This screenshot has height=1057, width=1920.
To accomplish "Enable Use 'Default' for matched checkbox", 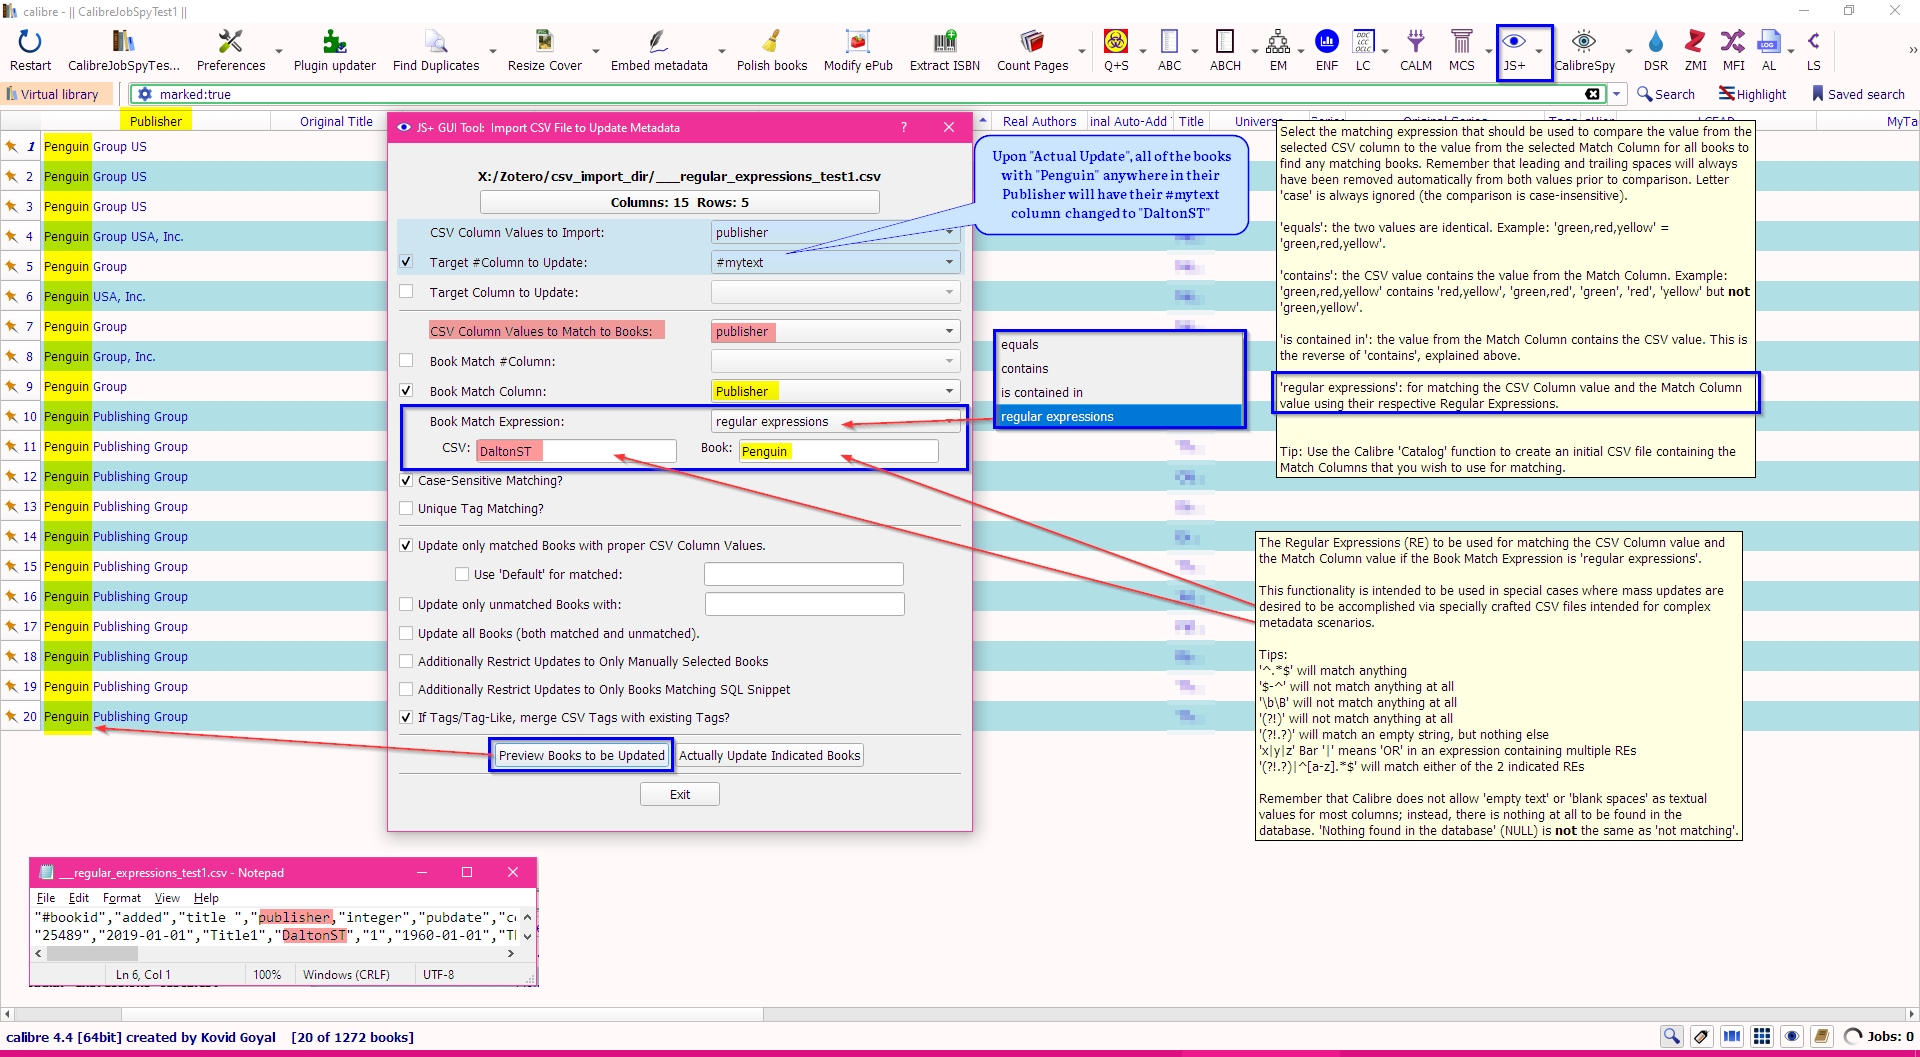I will (x=462, y=574).
